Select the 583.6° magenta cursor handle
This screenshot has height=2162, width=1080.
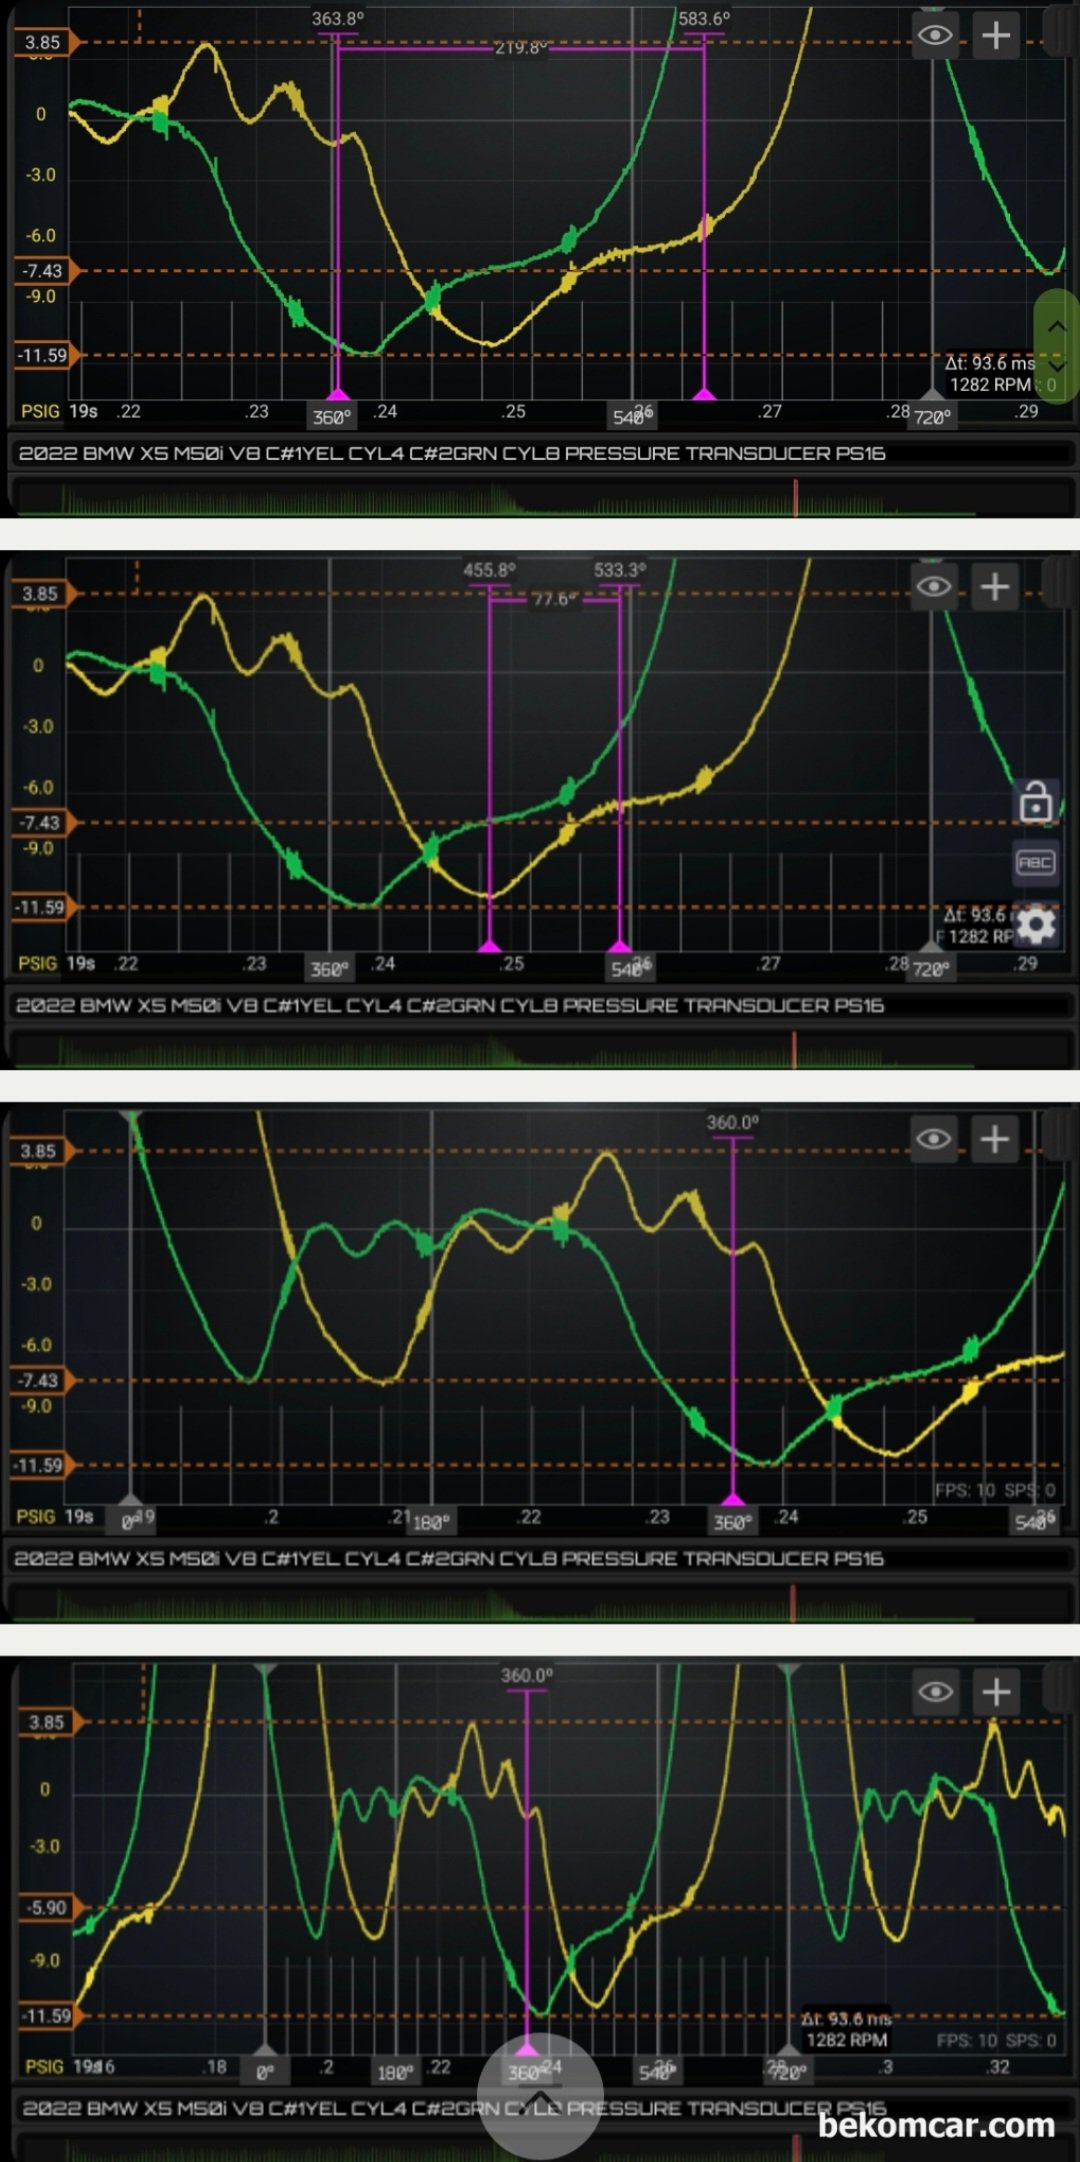coord(704,394)
